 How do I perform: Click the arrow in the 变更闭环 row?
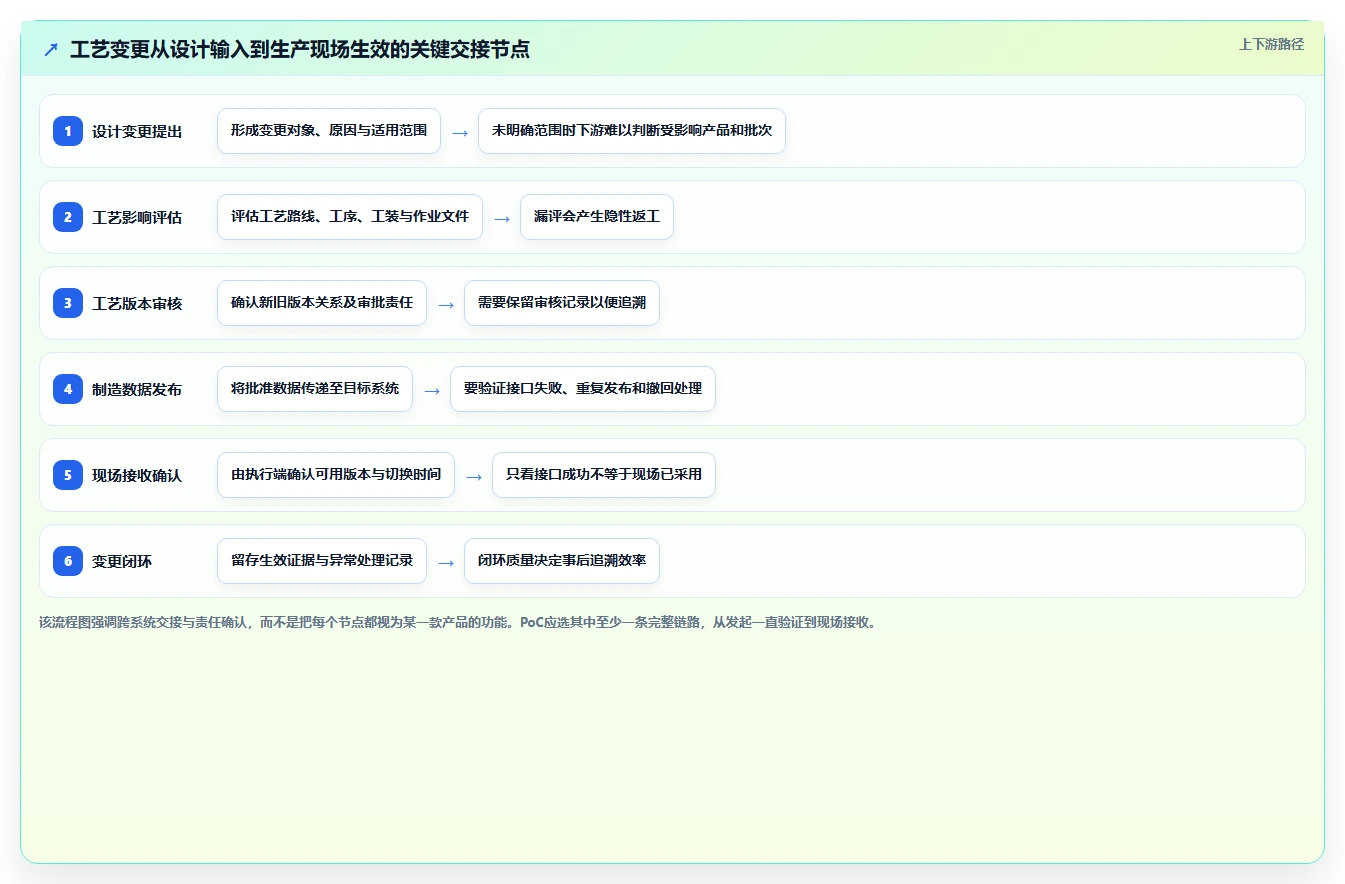446,562
